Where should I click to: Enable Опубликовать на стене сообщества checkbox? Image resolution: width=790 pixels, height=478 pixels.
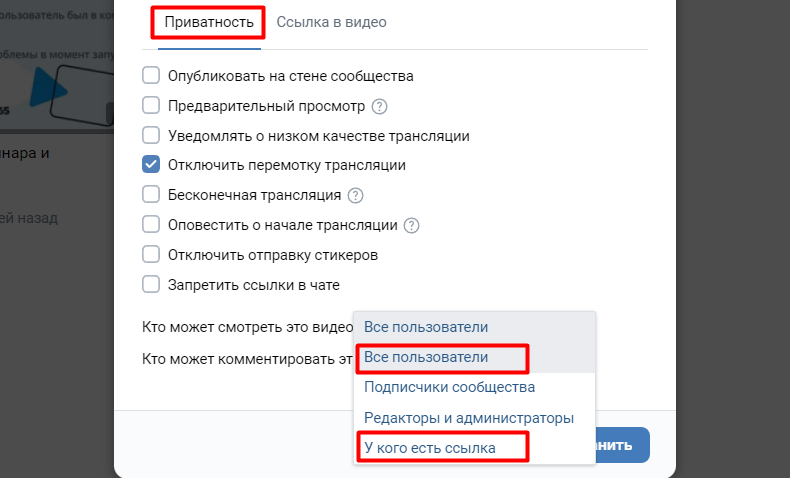151,76
